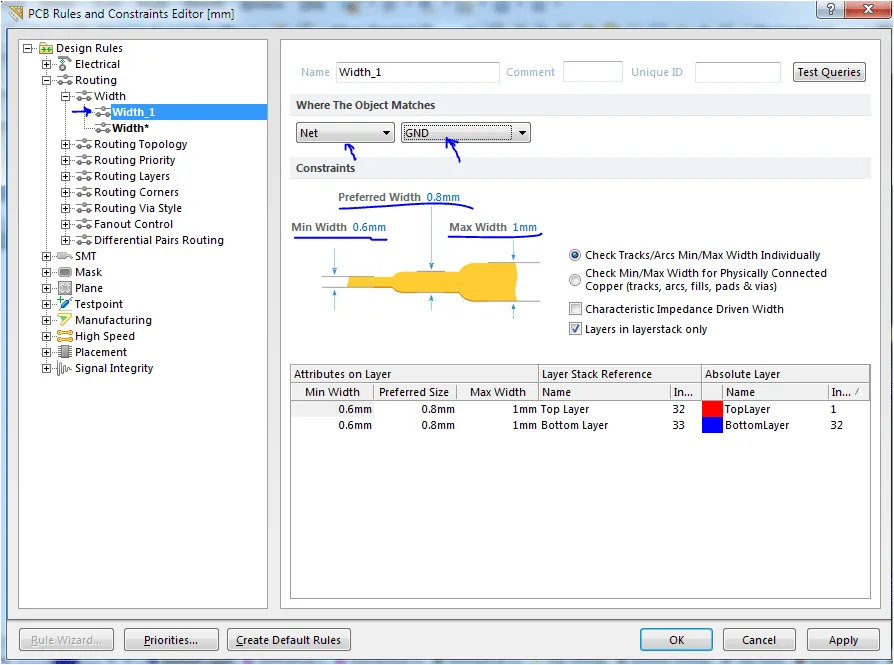Edit the Min Width 0.6mm constraint value
This screenshot has width=894, height=665.
pyautogui.click(x=369, y=227)
